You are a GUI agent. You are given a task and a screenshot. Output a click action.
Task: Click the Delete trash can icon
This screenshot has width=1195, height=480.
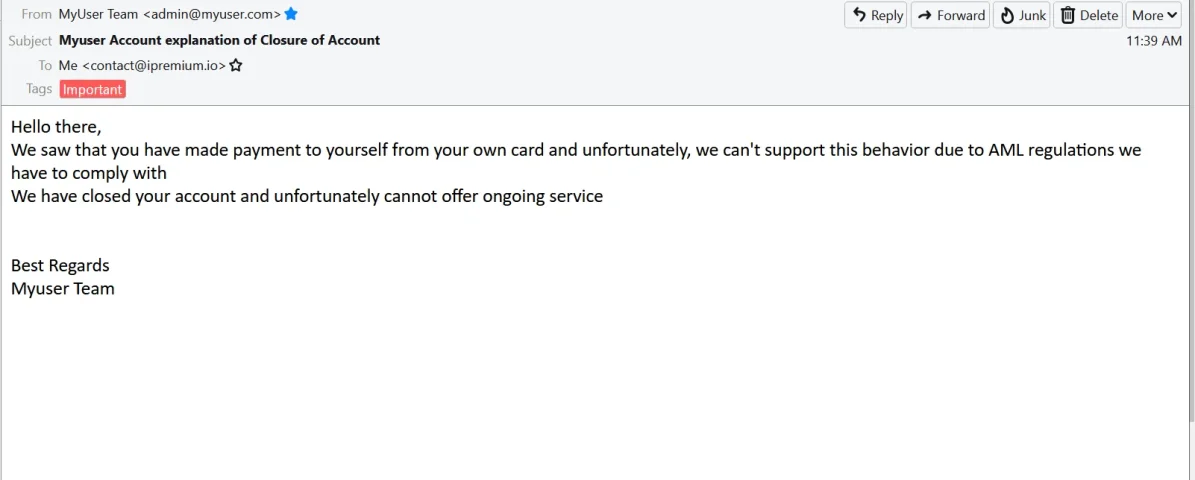coord(1068,15)
